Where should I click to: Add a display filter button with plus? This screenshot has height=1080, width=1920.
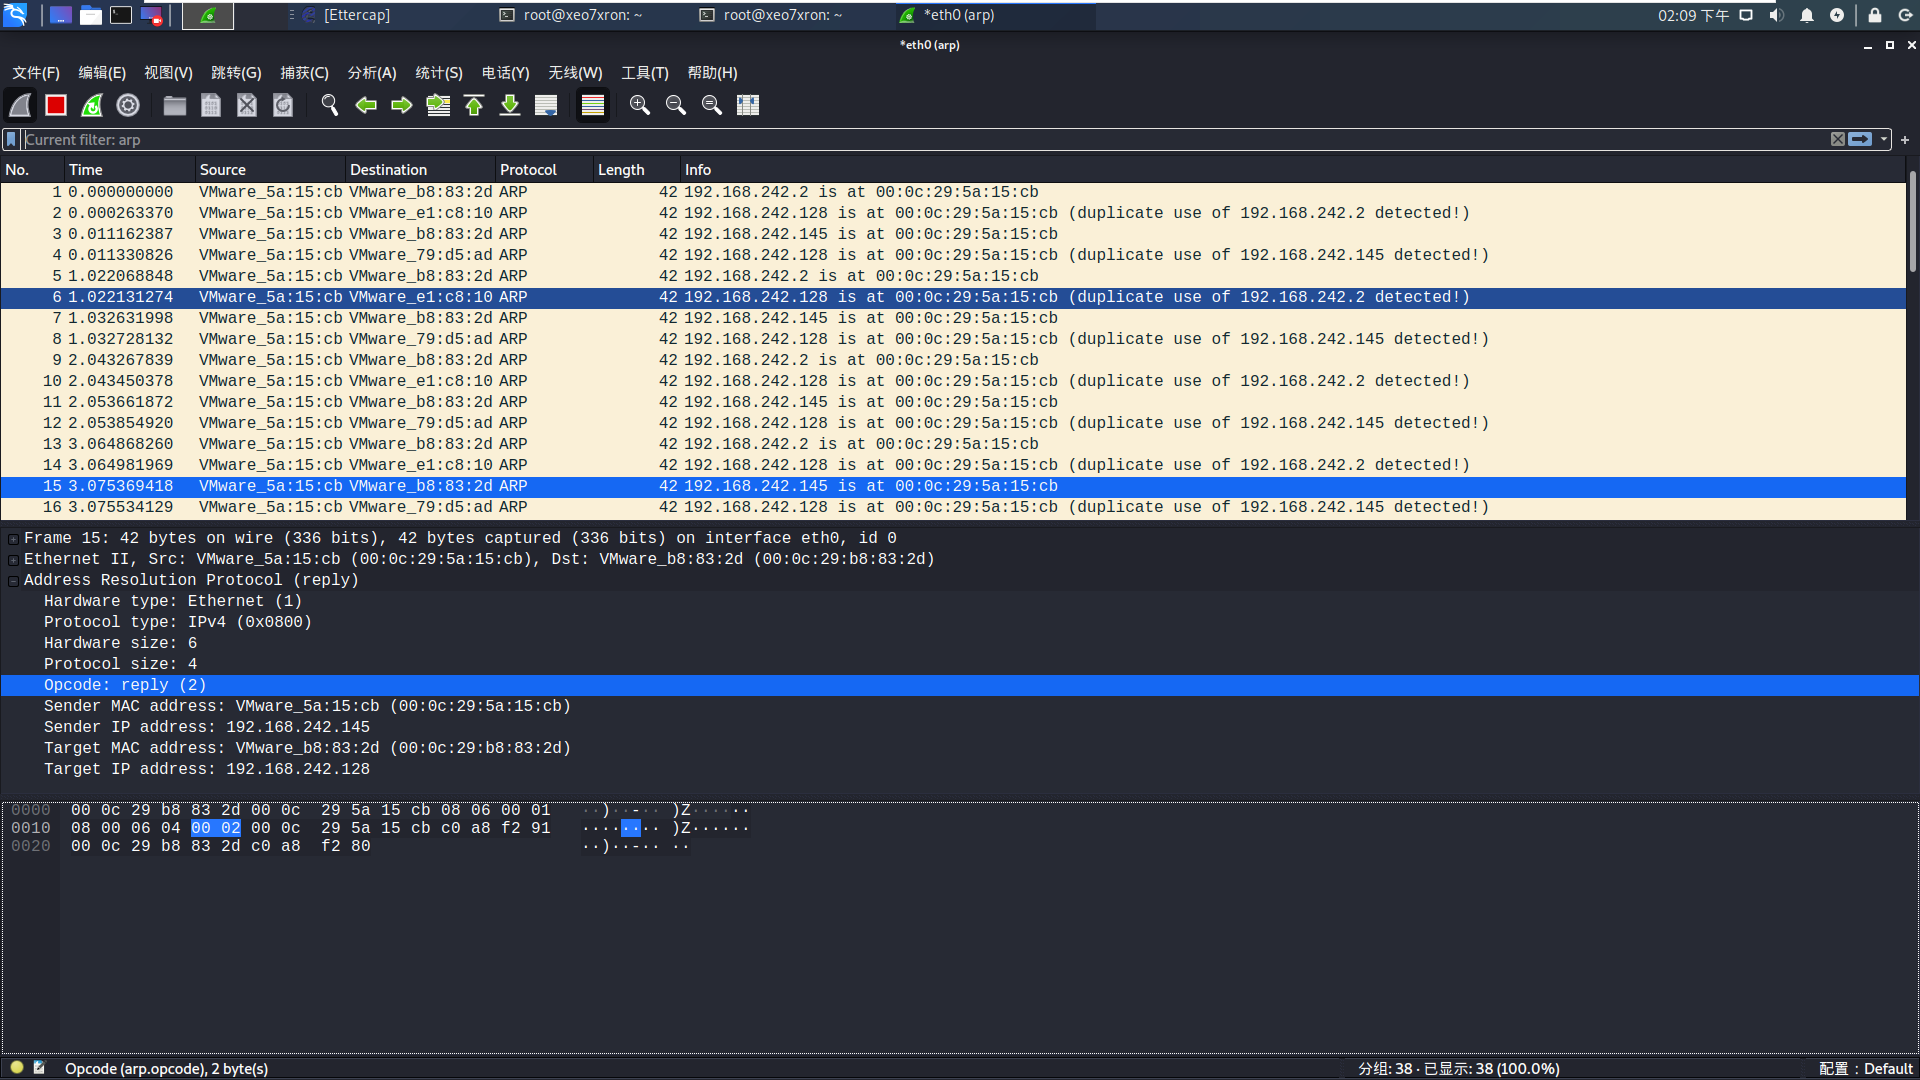click(1905, 140)
